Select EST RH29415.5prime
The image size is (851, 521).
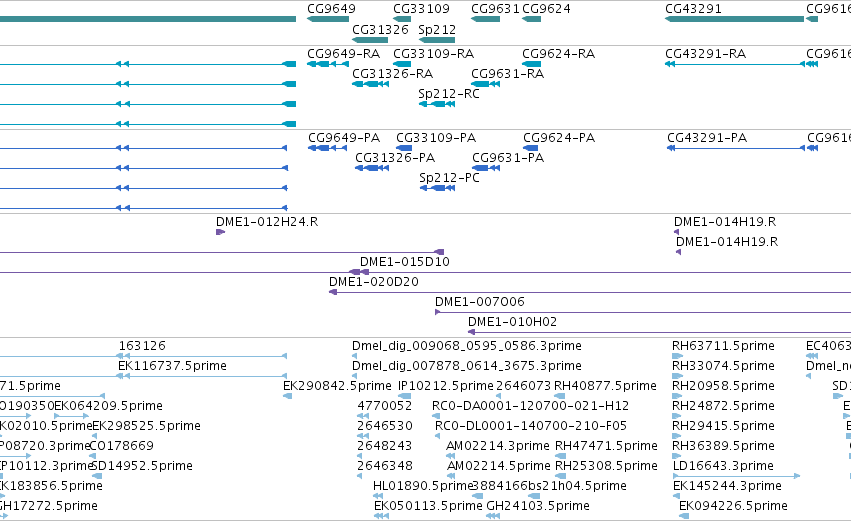point(723,427)
